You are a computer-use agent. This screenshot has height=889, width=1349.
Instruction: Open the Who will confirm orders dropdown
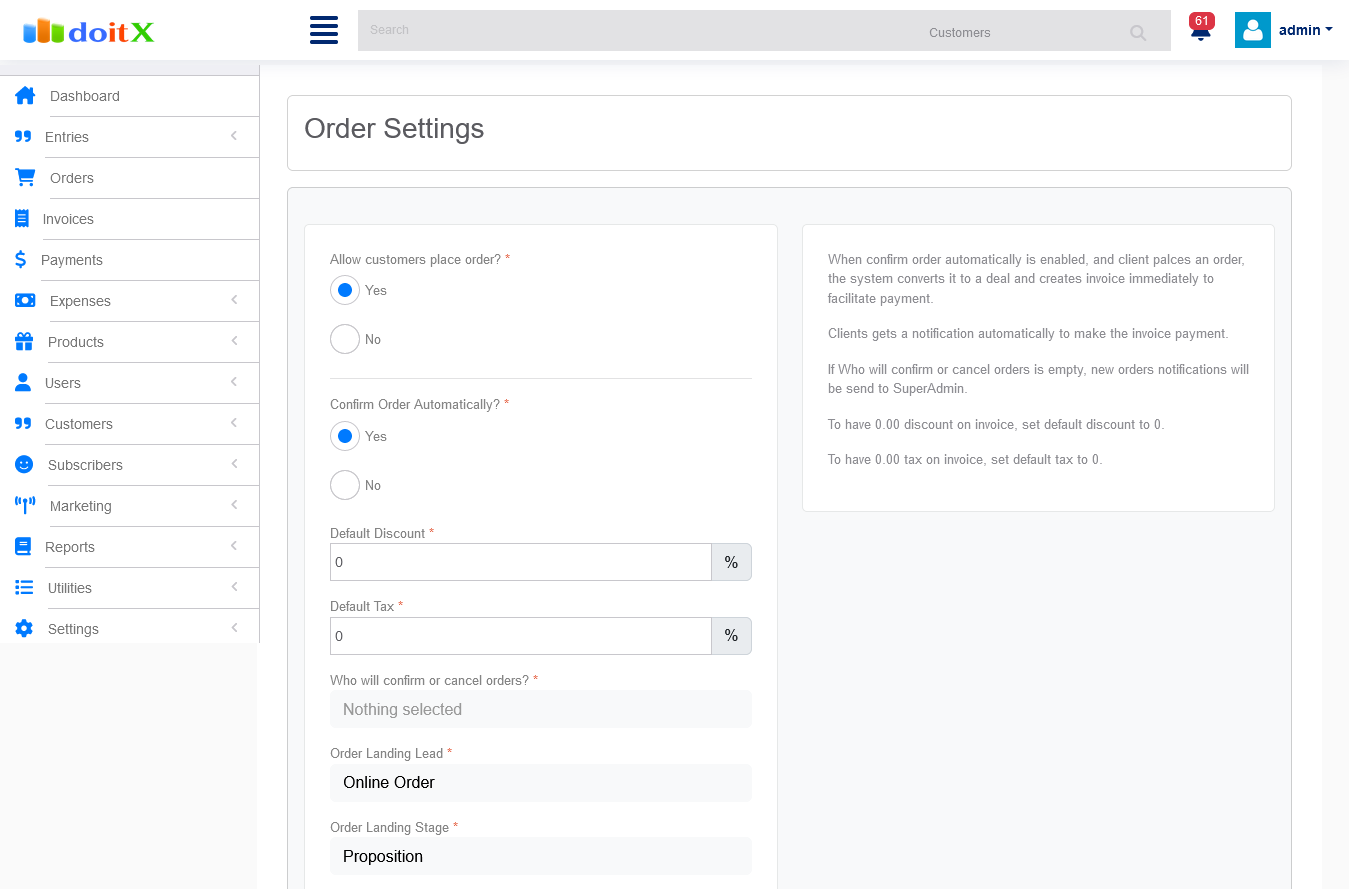(x=540, y=709)
